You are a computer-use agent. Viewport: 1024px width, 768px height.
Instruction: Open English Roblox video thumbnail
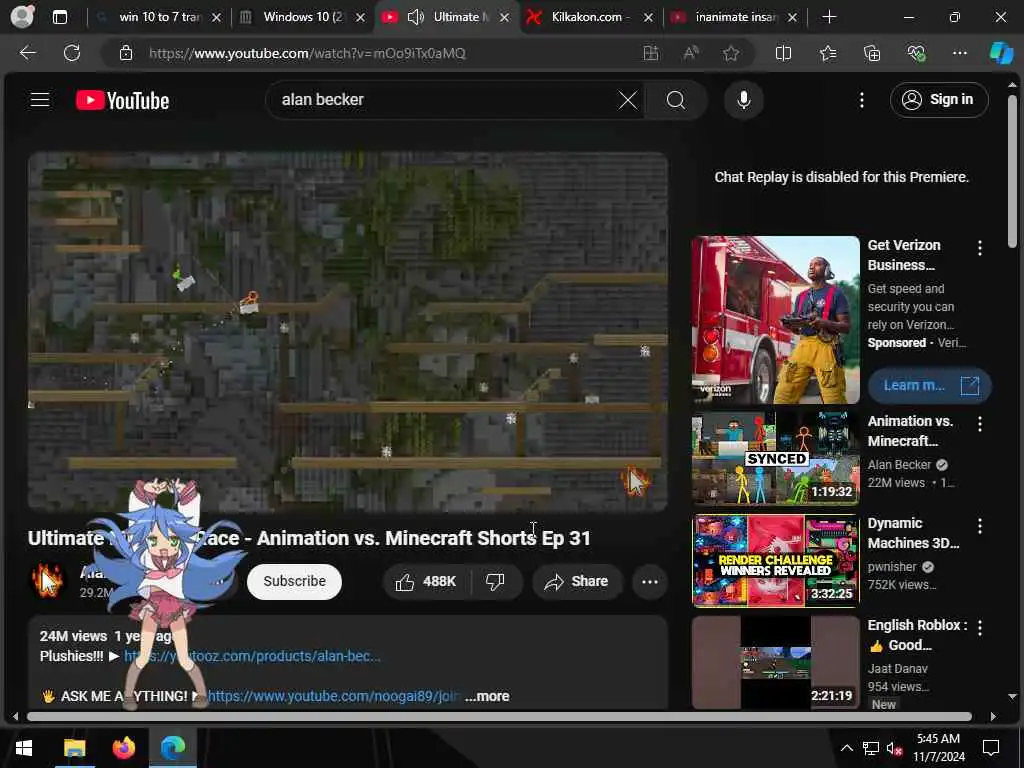[775, 662]
